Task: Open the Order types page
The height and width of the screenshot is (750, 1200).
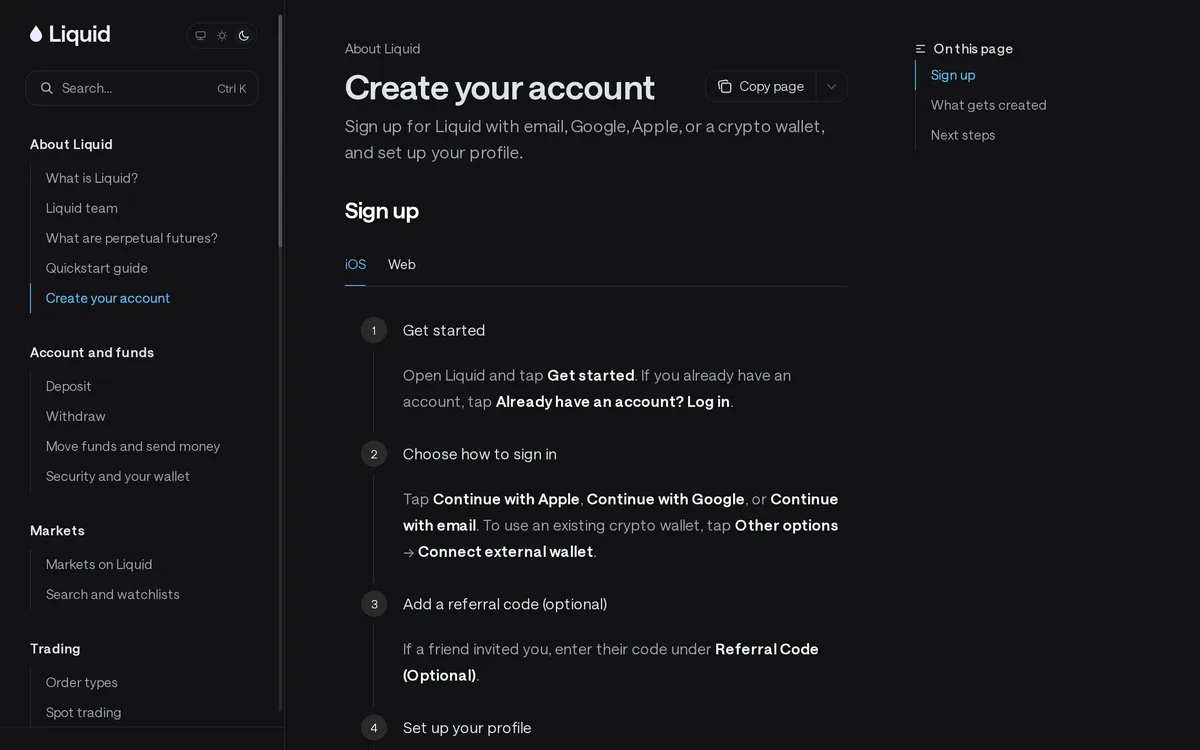Action: tap(82, 682)
